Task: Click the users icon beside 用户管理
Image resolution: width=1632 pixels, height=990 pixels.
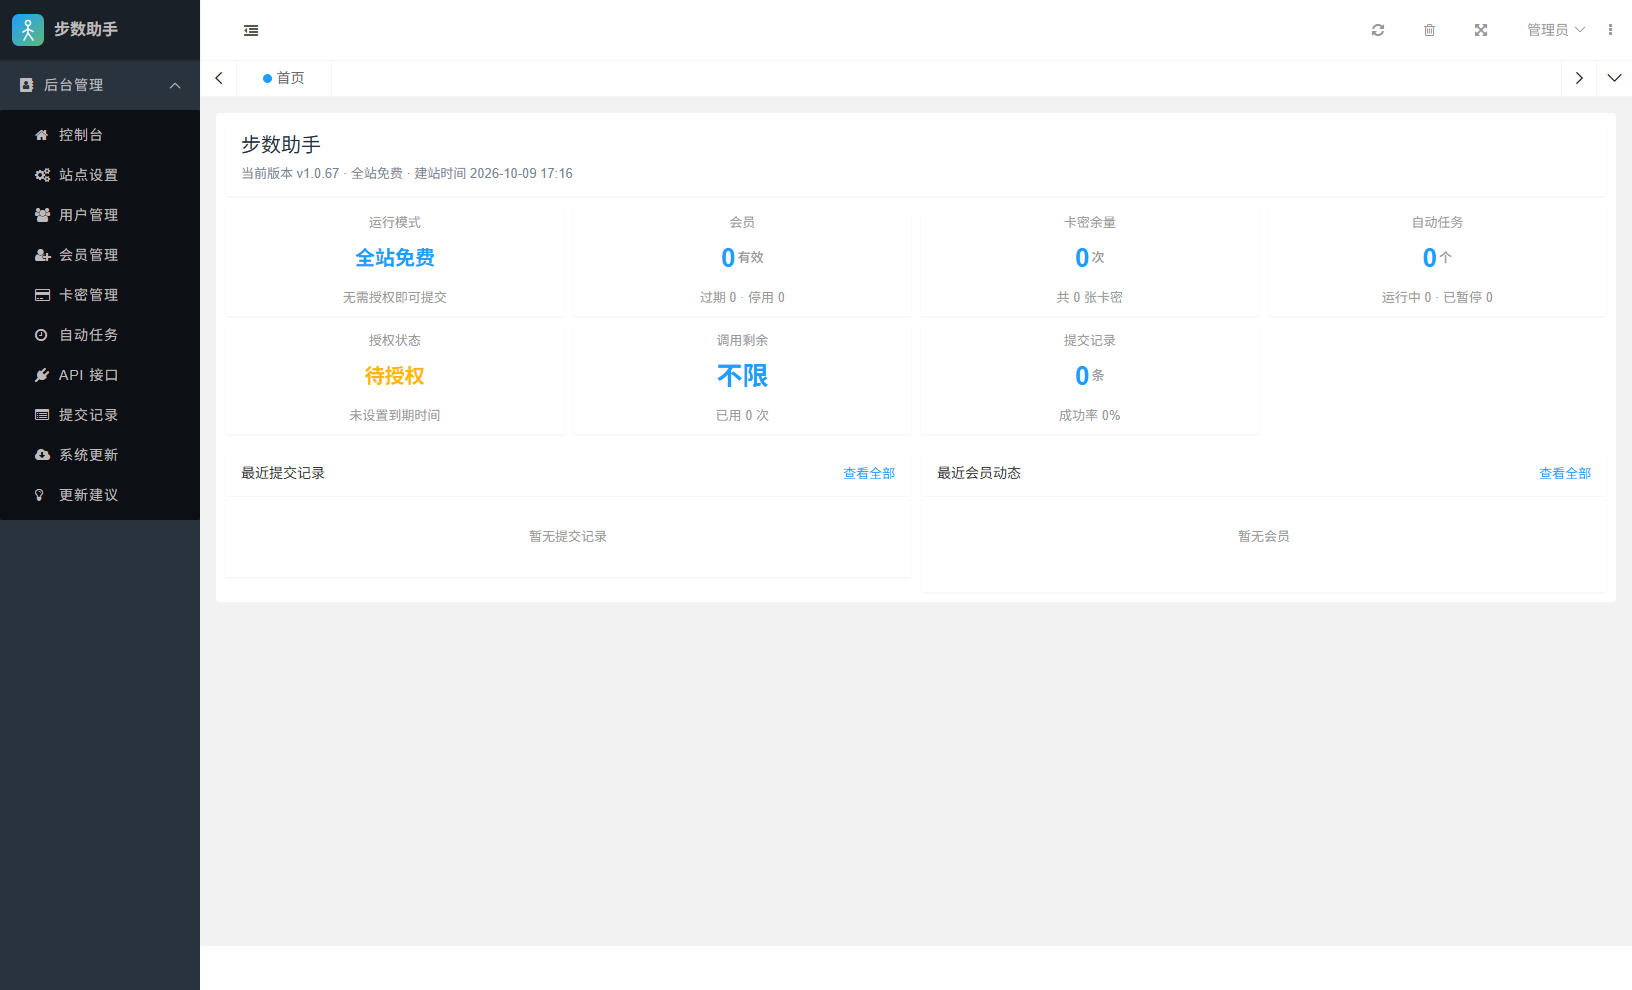Action: click(42, 215)
